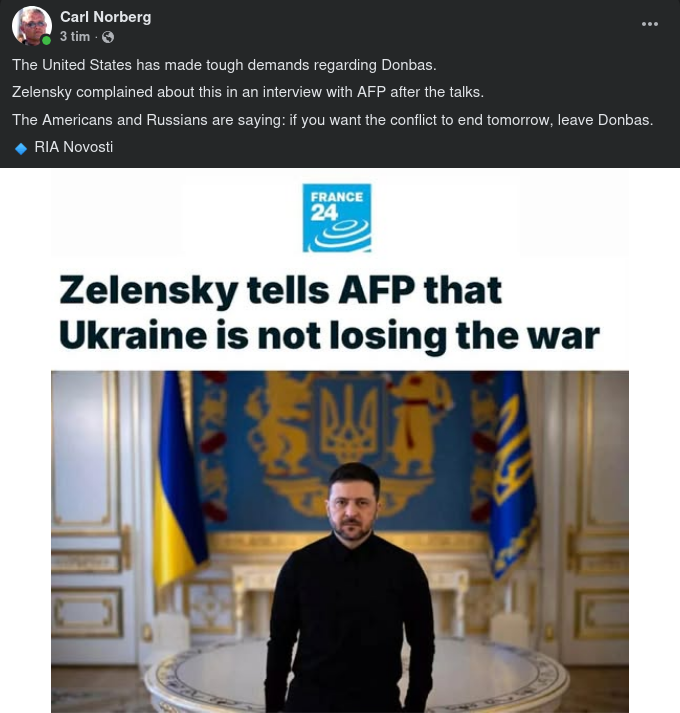
Task: Click the public globe audience icon
Action: pyautogui.click(x=108, y=37)
